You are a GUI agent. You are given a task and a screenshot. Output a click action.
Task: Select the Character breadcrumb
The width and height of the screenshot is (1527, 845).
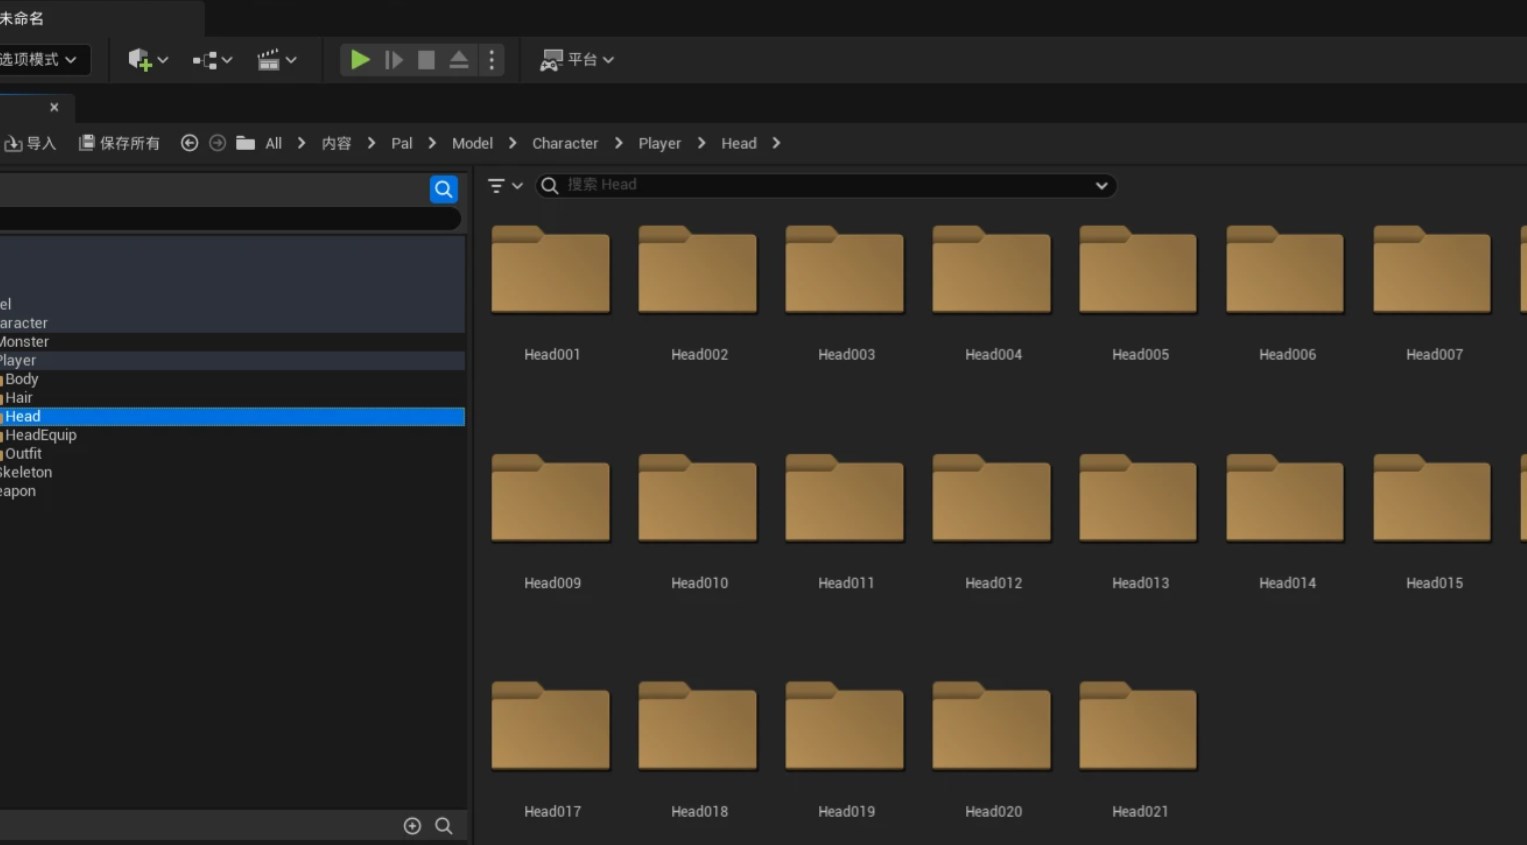pos(565,143)
